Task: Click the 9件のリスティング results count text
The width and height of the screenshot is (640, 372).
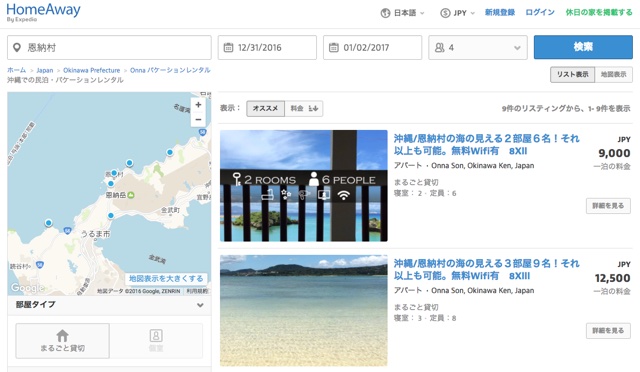Action: (x=566, y=109)
